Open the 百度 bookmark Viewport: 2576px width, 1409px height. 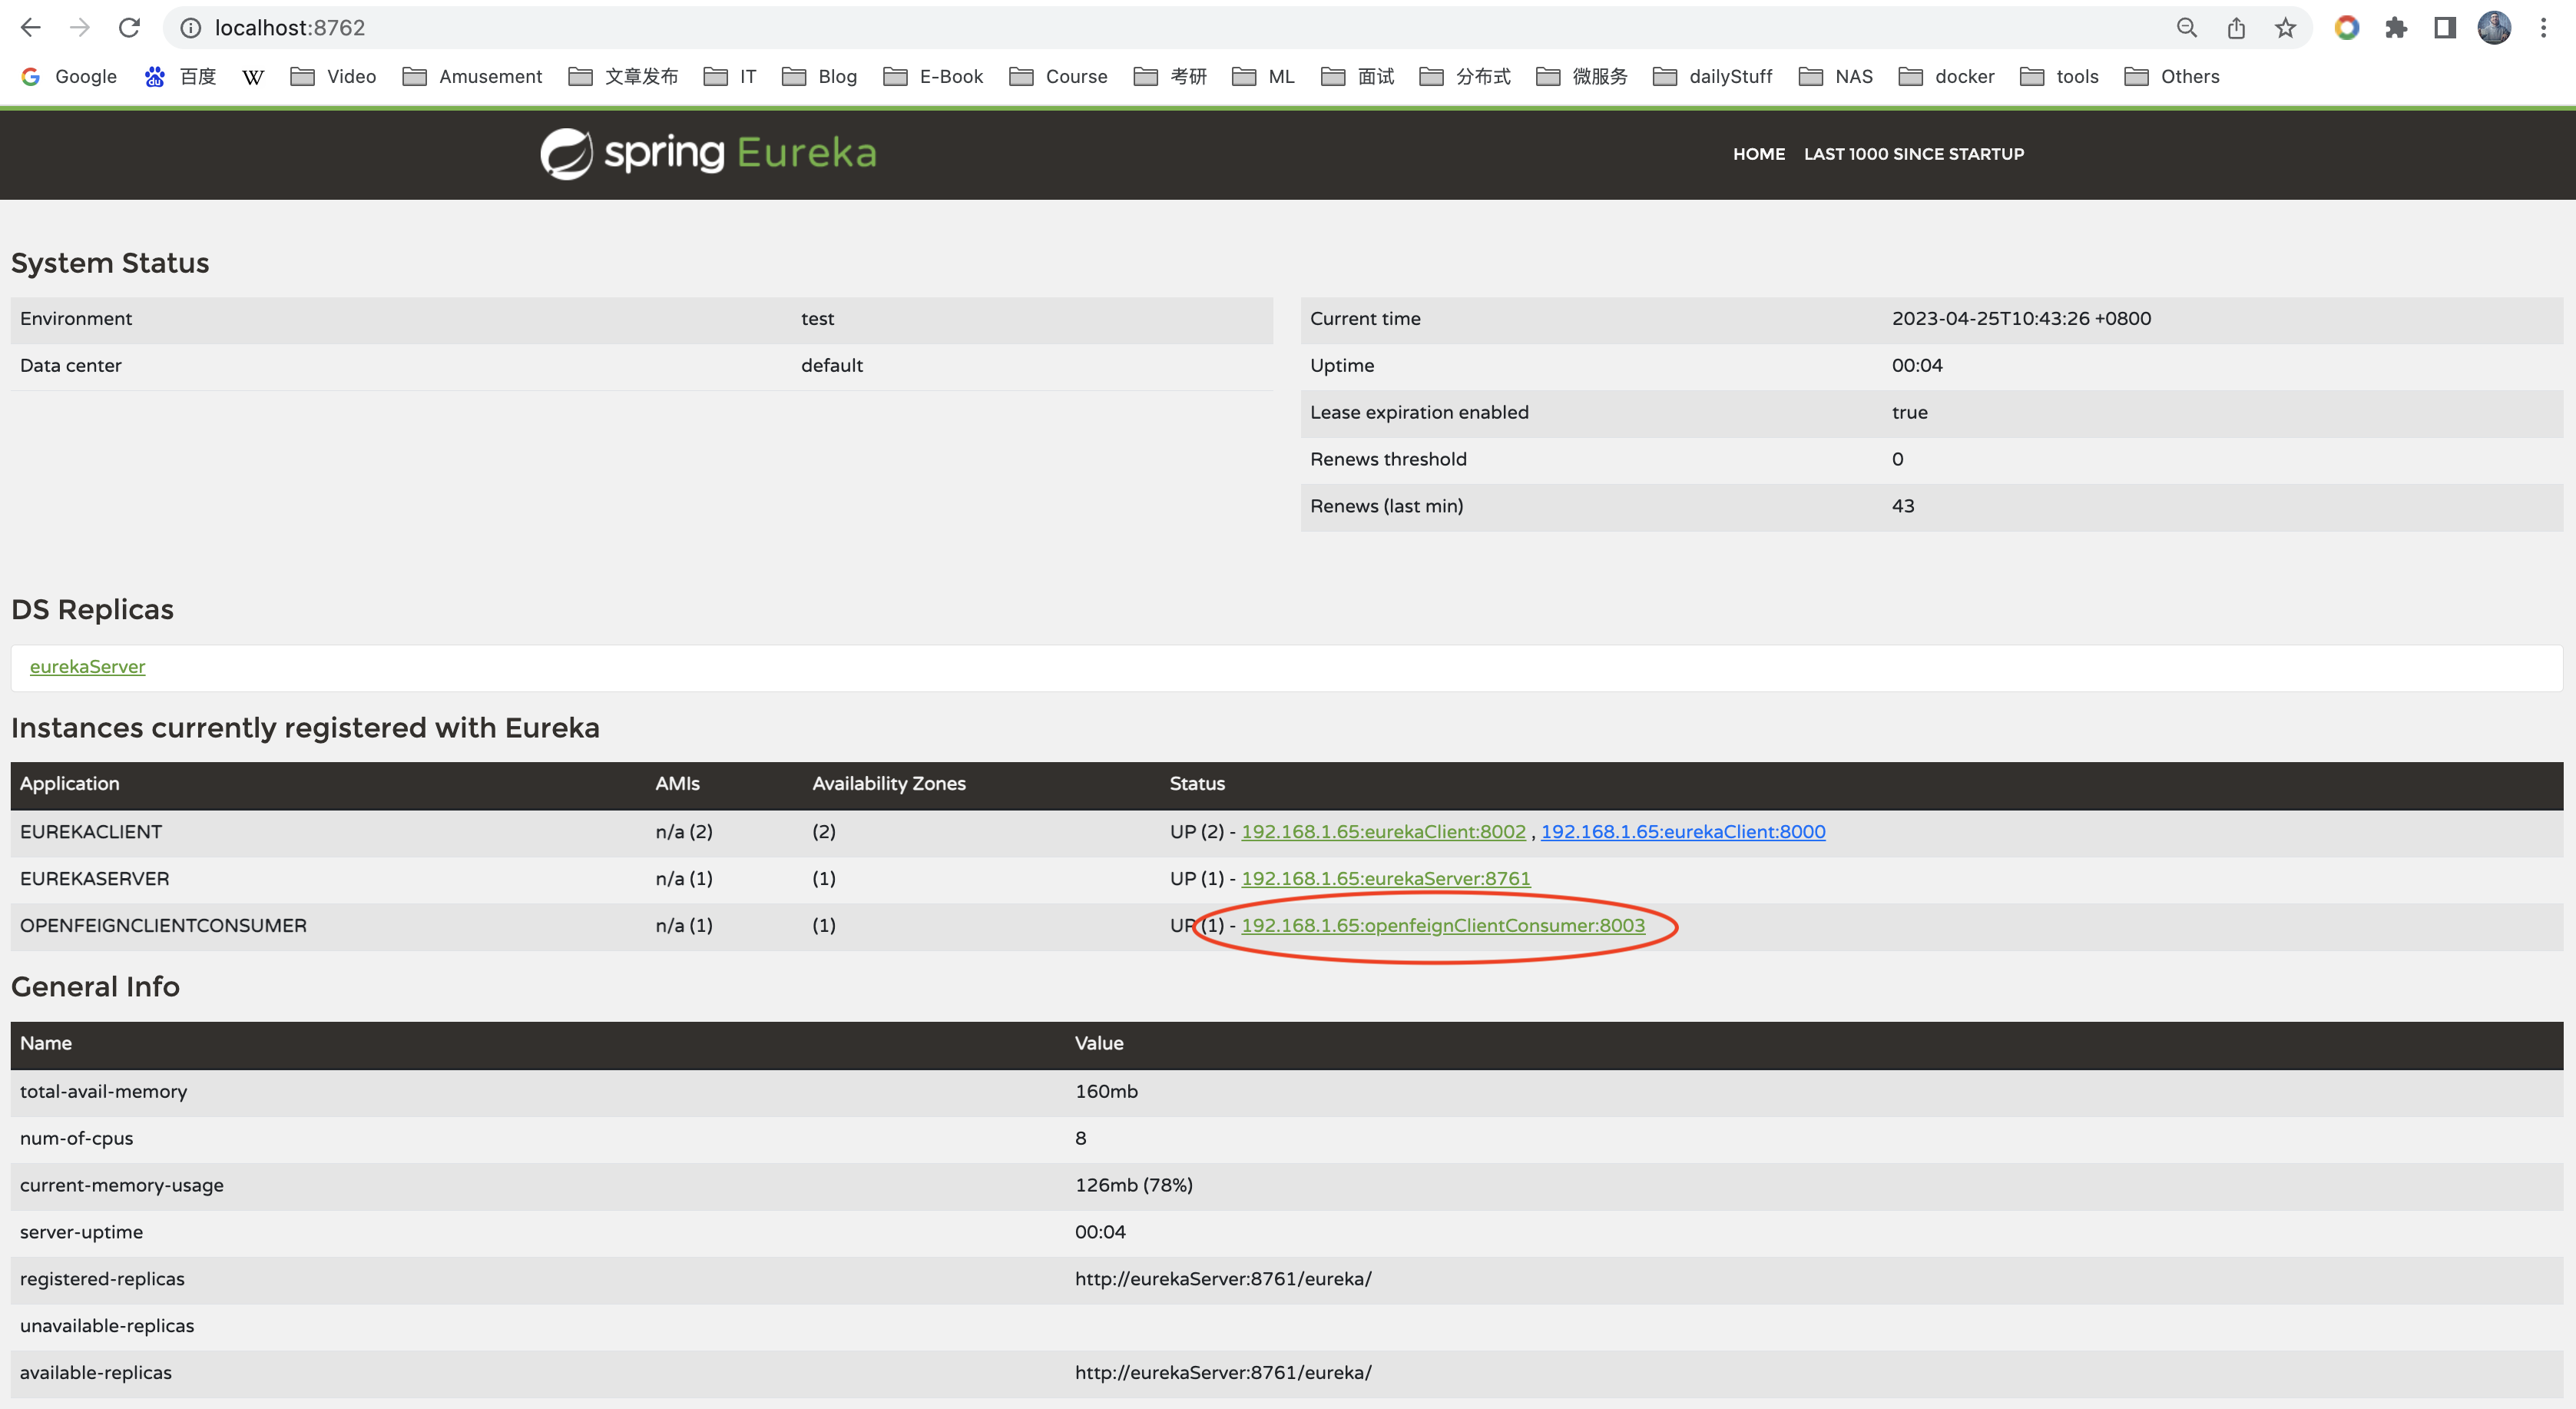181,77
